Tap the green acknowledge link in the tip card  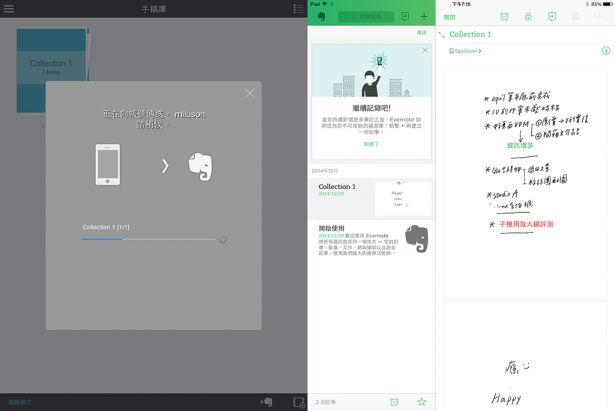point(371,144)
